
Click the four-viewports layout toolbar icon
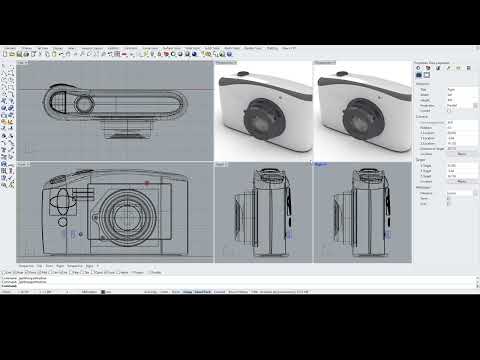click(117, 54)
